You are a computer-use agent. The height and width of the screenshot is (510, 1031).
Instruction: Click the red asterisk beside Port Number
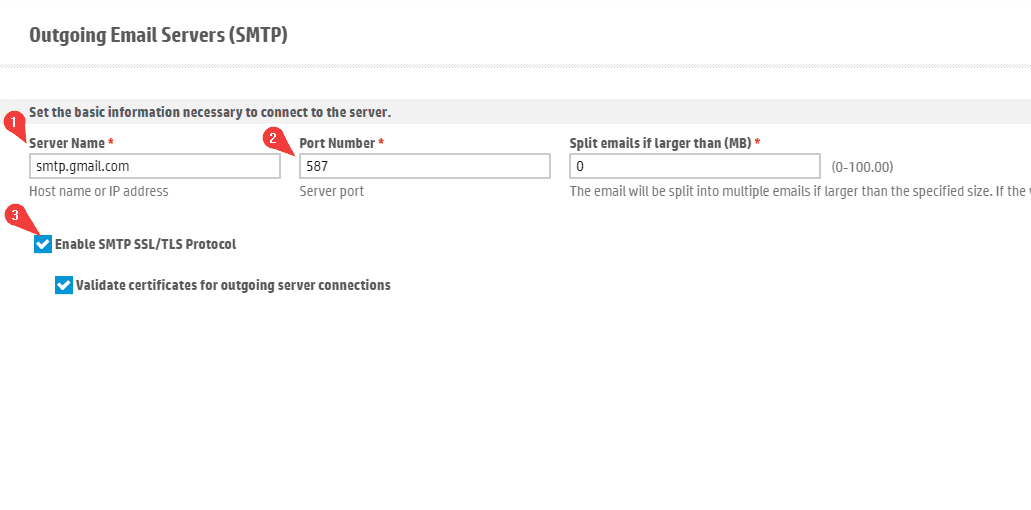click(381, 143)
